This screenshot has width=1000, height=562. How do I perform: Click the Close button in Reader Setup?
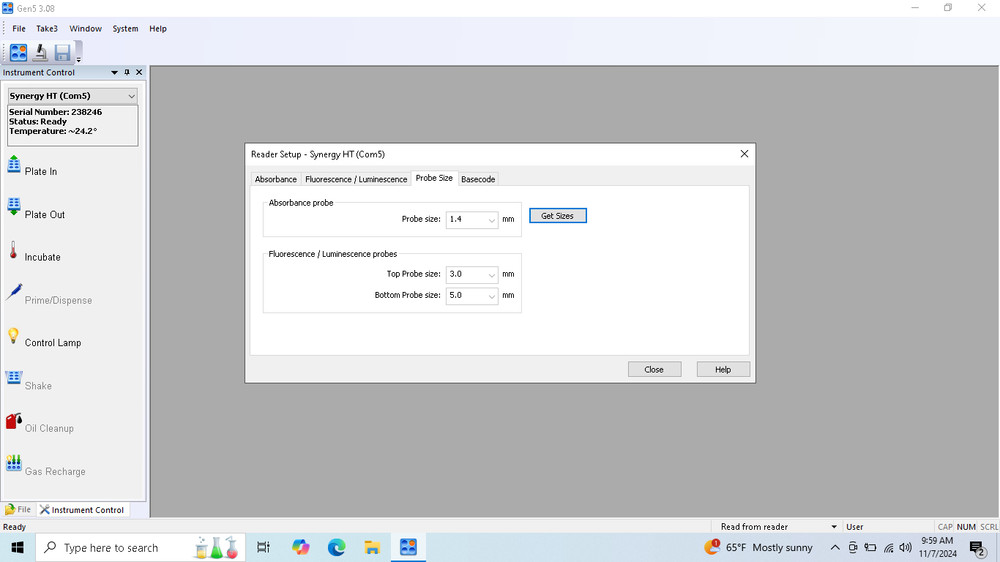coord(654,369)
